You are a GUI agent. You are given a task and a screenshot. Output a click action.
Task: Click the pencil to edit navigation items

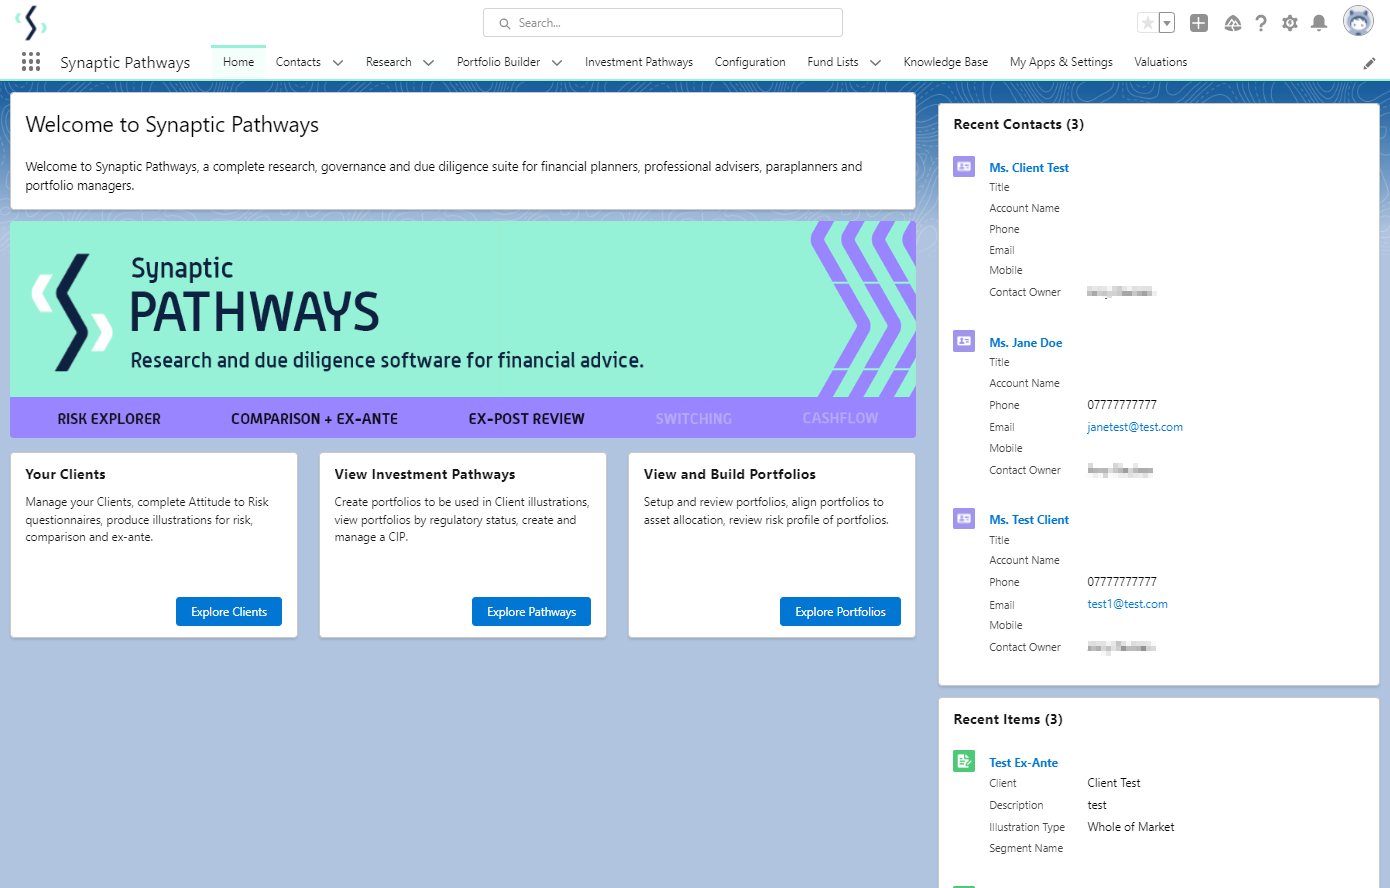[x=1369, y=63]
